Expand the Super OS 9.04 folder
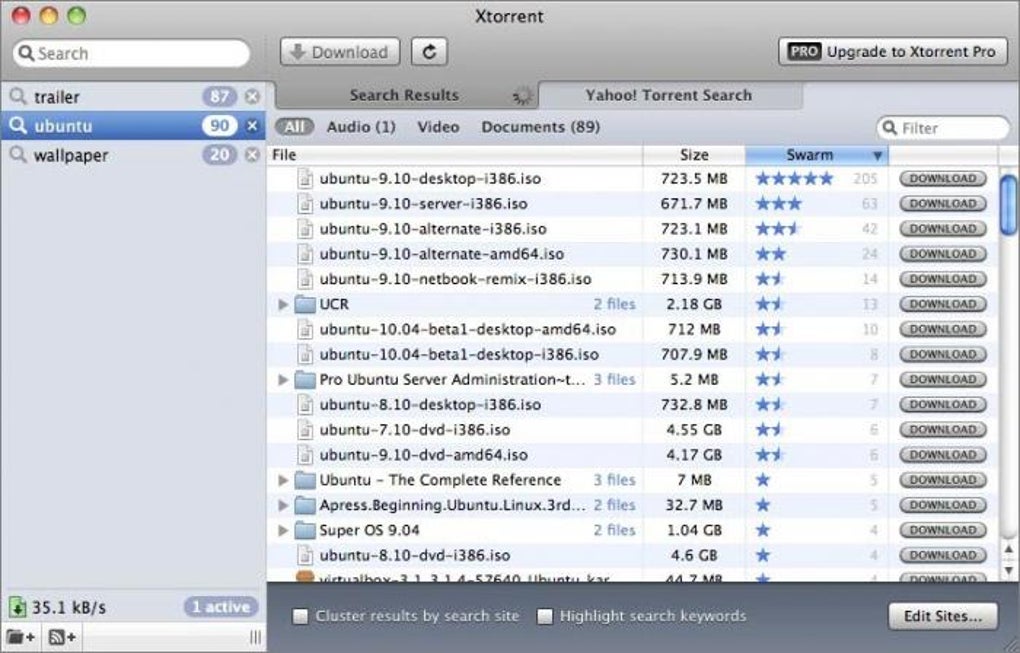The width and height of the screenshot is (1020, 653). pos(283,530)
